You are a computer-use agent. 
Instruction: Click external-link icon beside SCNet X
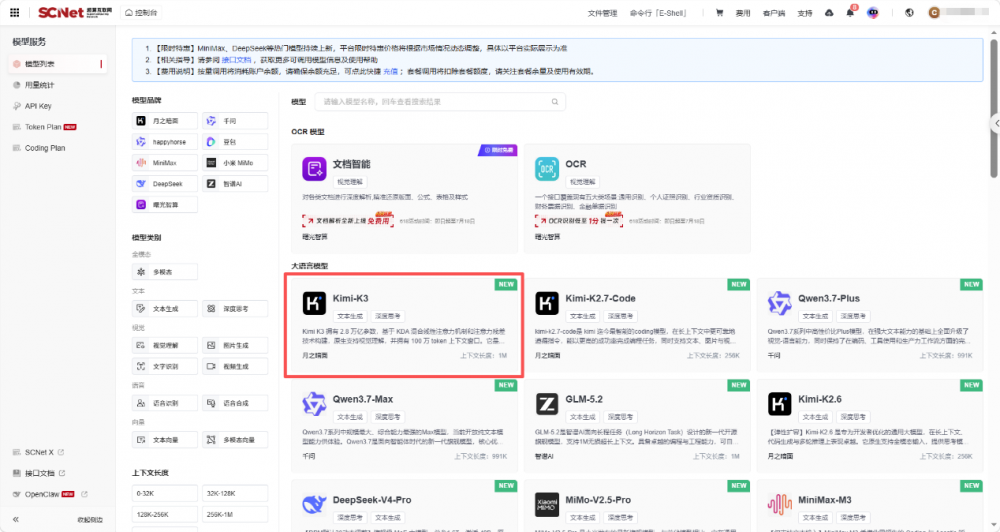click(x=61, y=452)
